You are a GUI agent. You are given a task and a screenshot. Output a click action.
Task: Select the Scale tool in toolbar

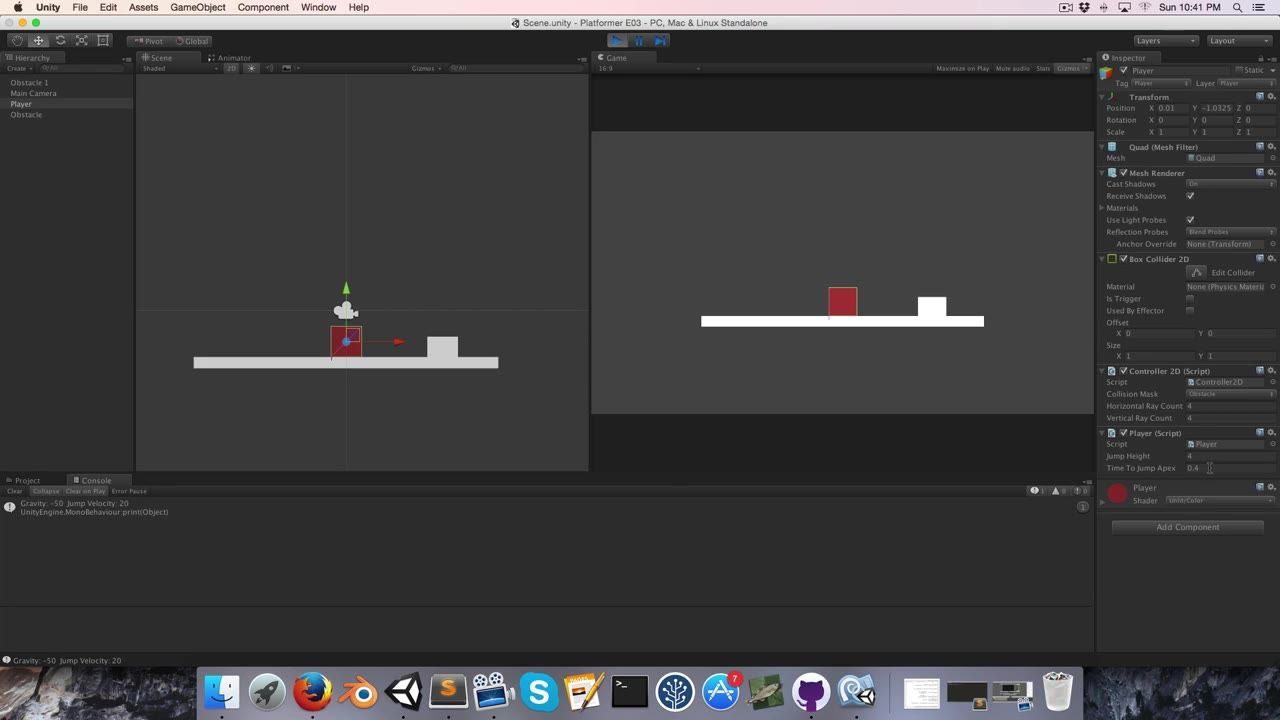pyautogui.click(x=82, y=41)
